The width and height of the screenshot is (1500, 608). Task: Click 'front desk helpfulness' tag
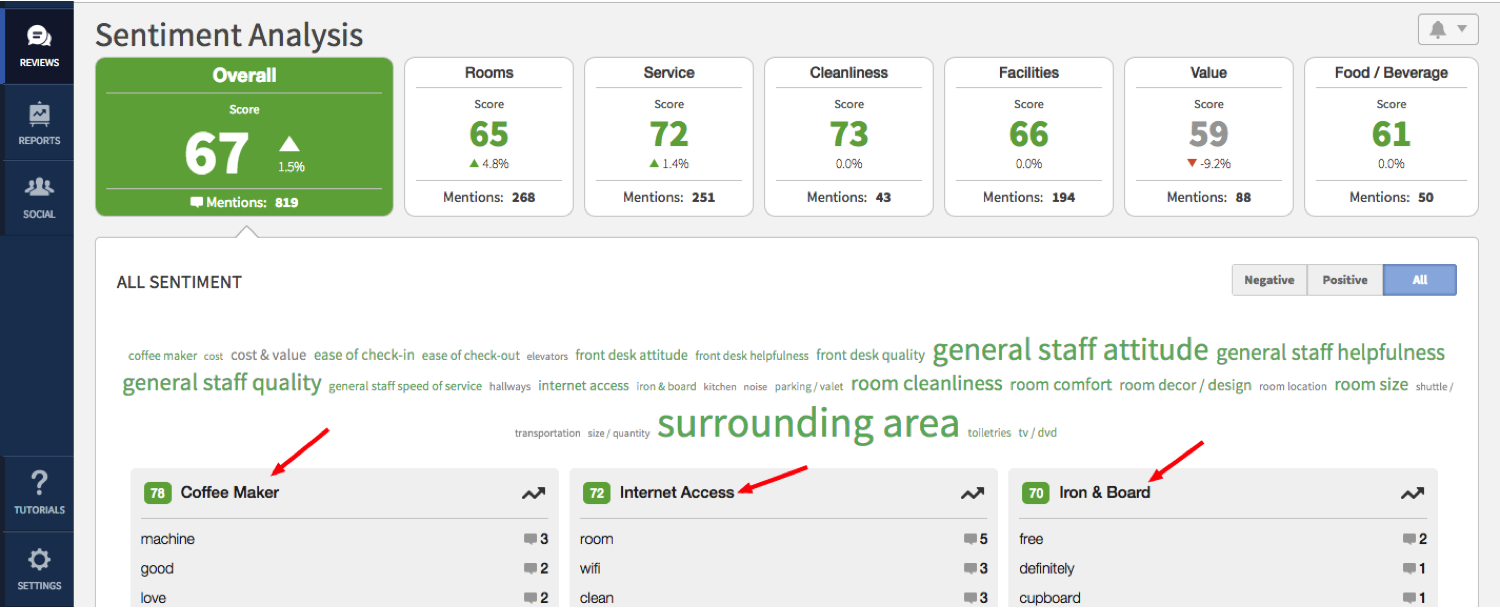[x=752, y=356]
